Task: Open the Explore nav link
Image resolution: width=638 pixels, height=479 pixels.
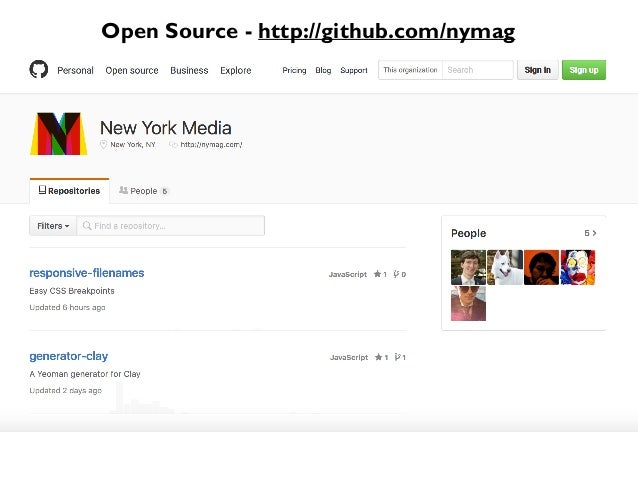Action: coord(236,70)
